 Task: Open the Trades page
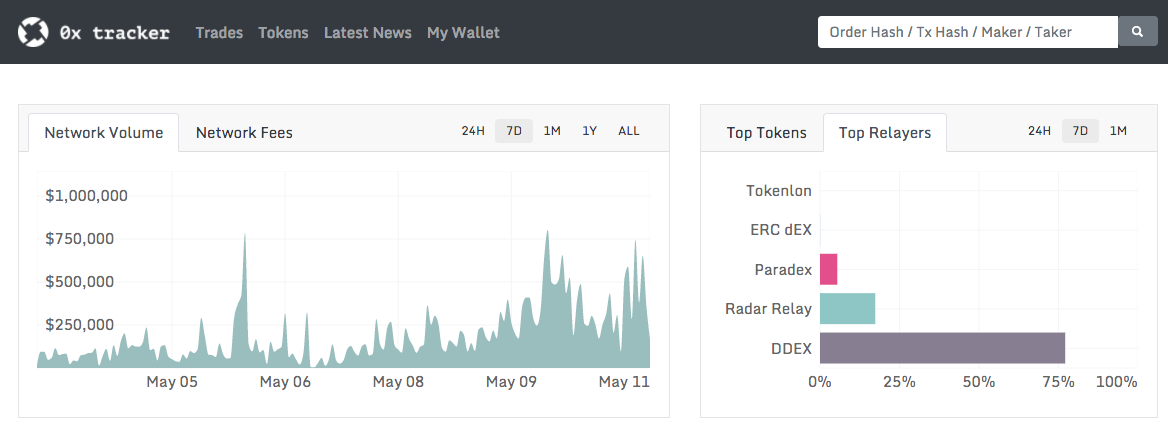point(219,33)
